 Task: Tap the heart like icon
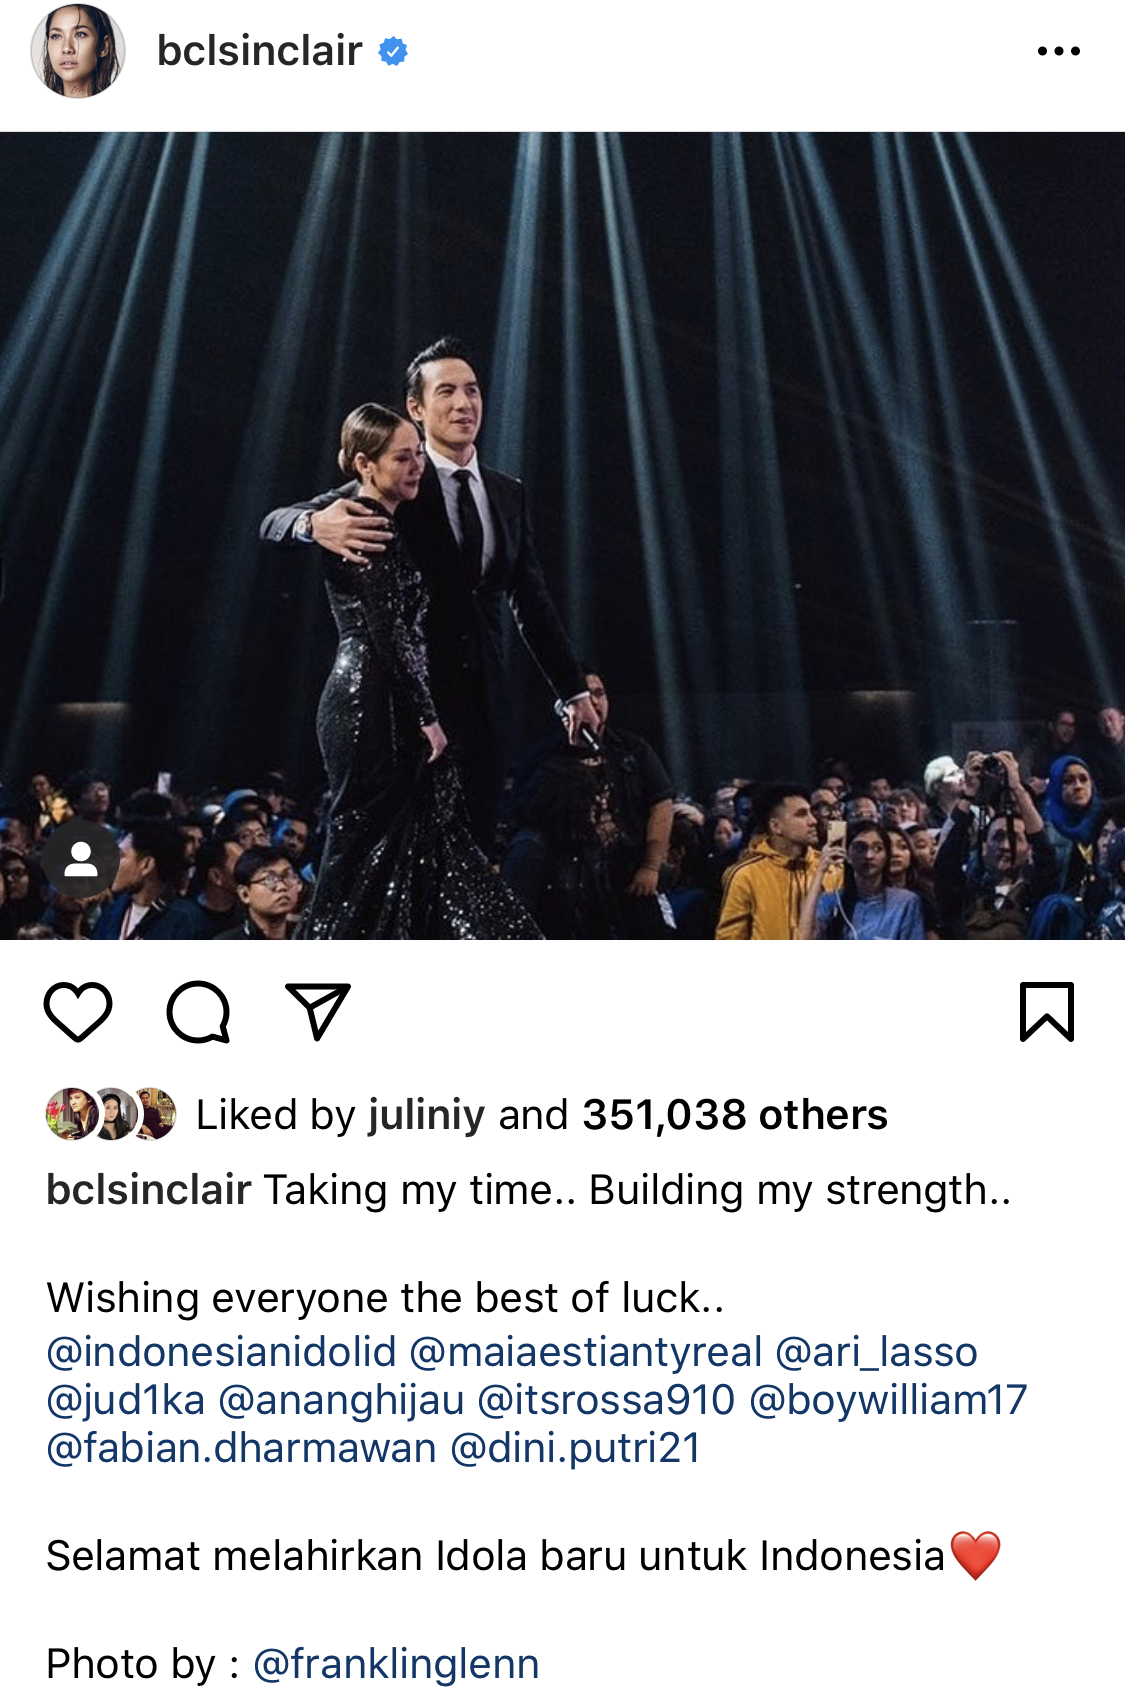[78, 1012]
